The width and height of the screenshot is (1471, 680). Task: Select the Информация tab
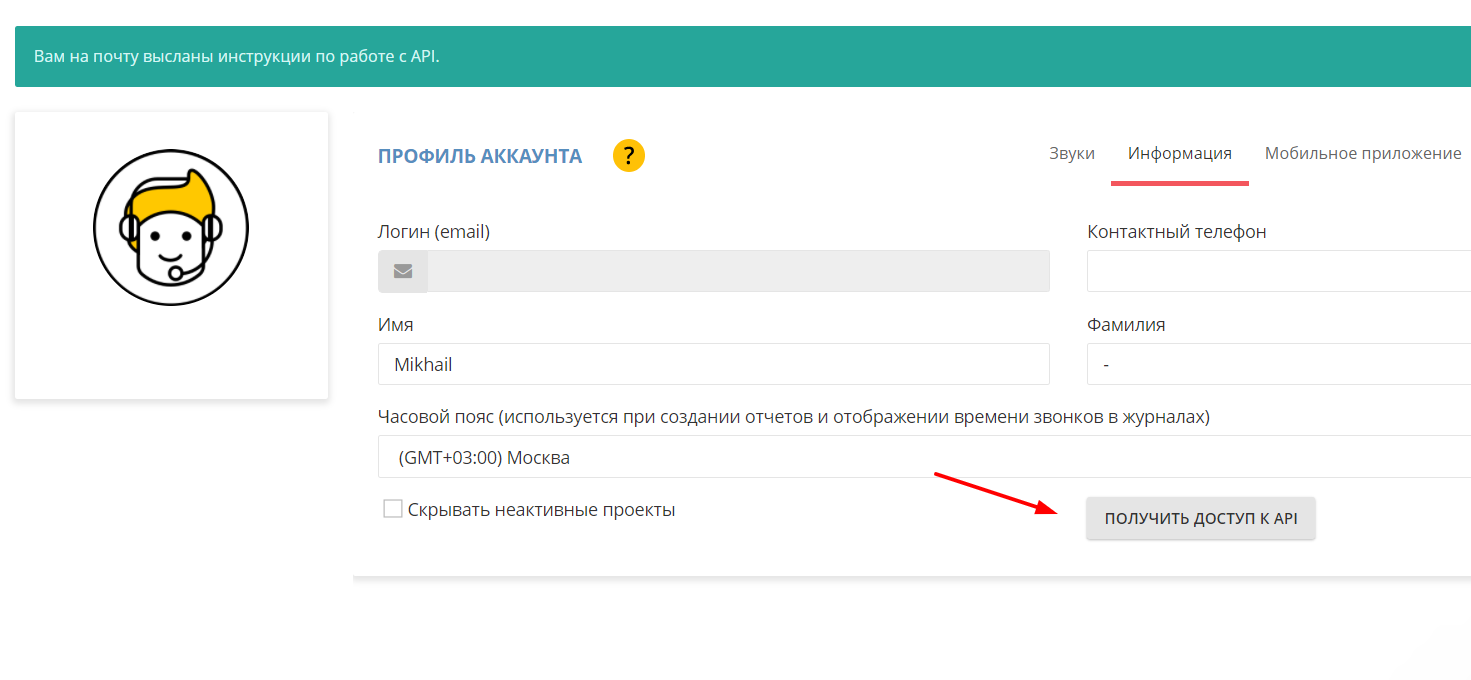pyautogui.click(x=1179, y=154)
